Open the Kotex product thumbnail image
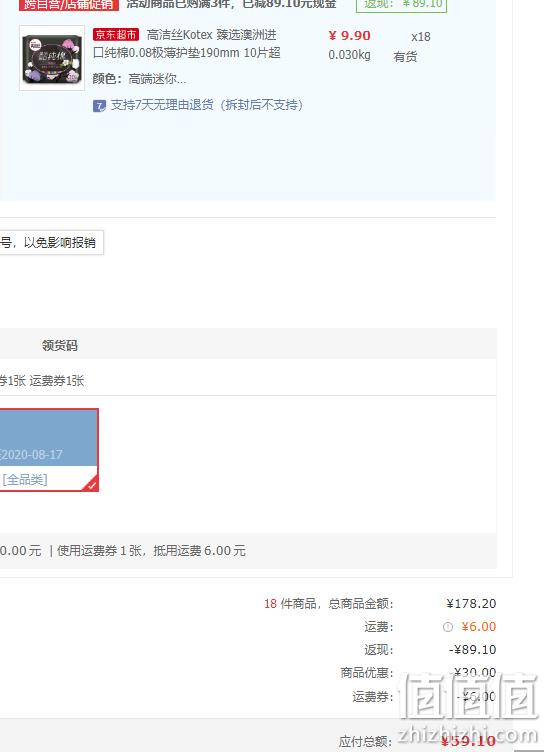The height and width of the screenshot is (752, 547). click(52, 58)
